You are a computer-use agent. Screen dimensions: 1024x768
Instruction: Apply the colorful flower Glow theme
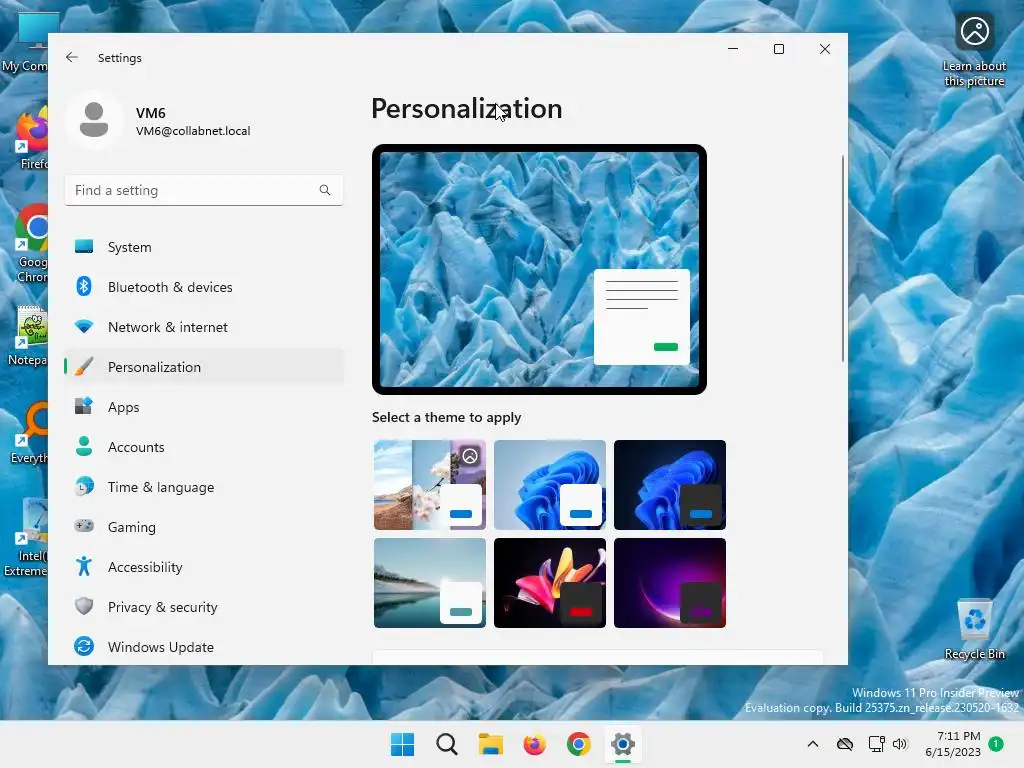click(550, 583)
